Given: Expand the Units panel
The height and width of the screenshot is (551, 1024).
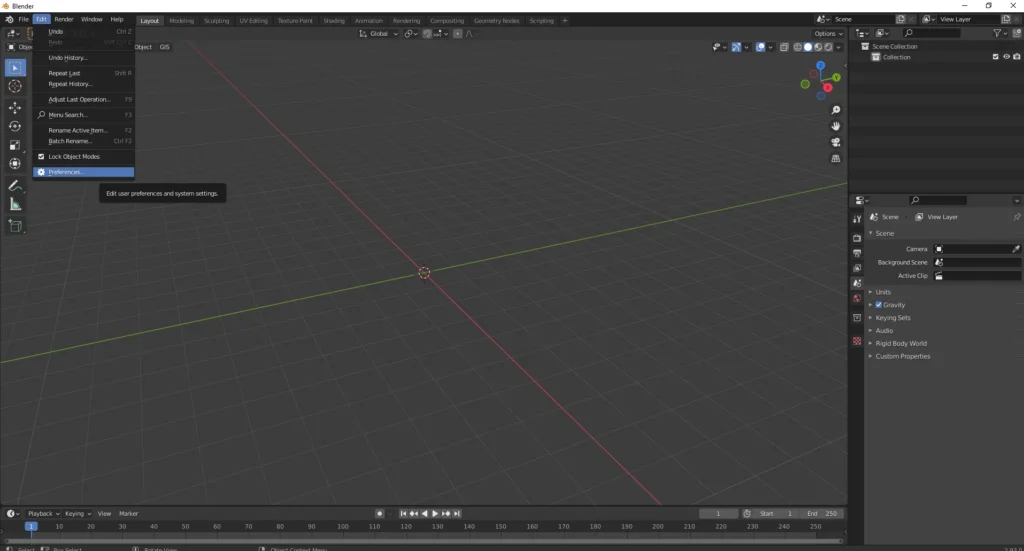Looking at the screenshot, I should (882, 292).
